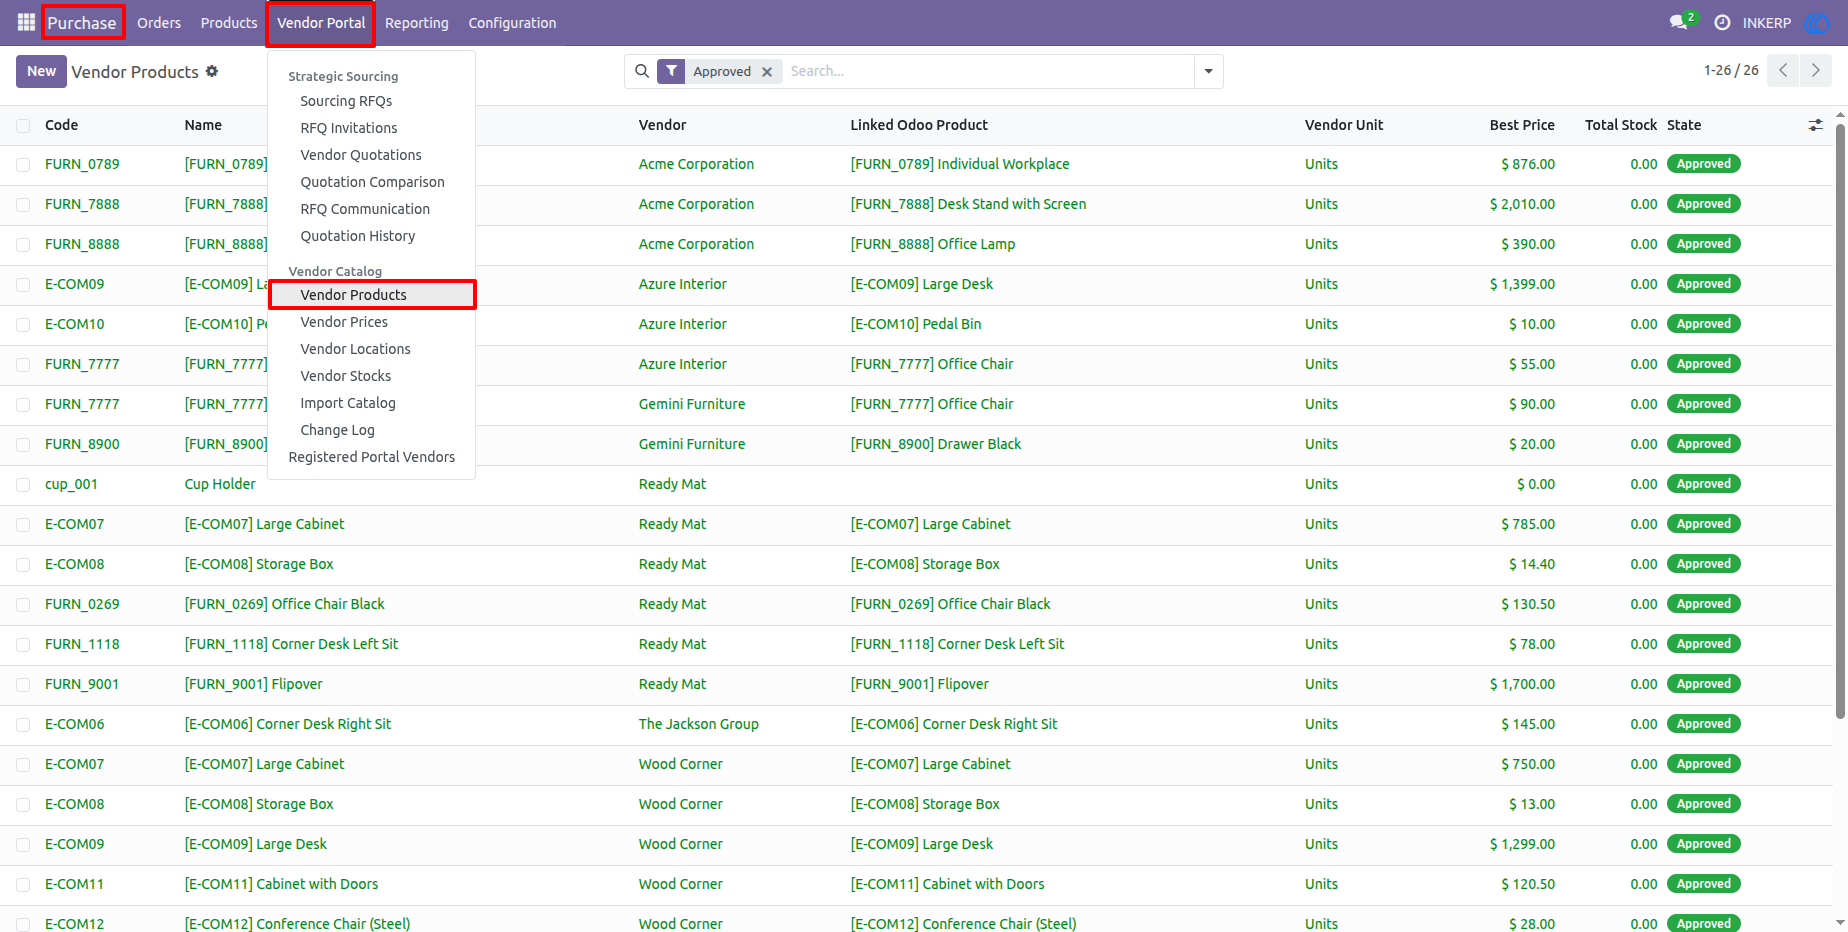Viewport: 1848px width, 932px height.
Task: Go to previous page arrow
Action: click(x=1783, y=70)
